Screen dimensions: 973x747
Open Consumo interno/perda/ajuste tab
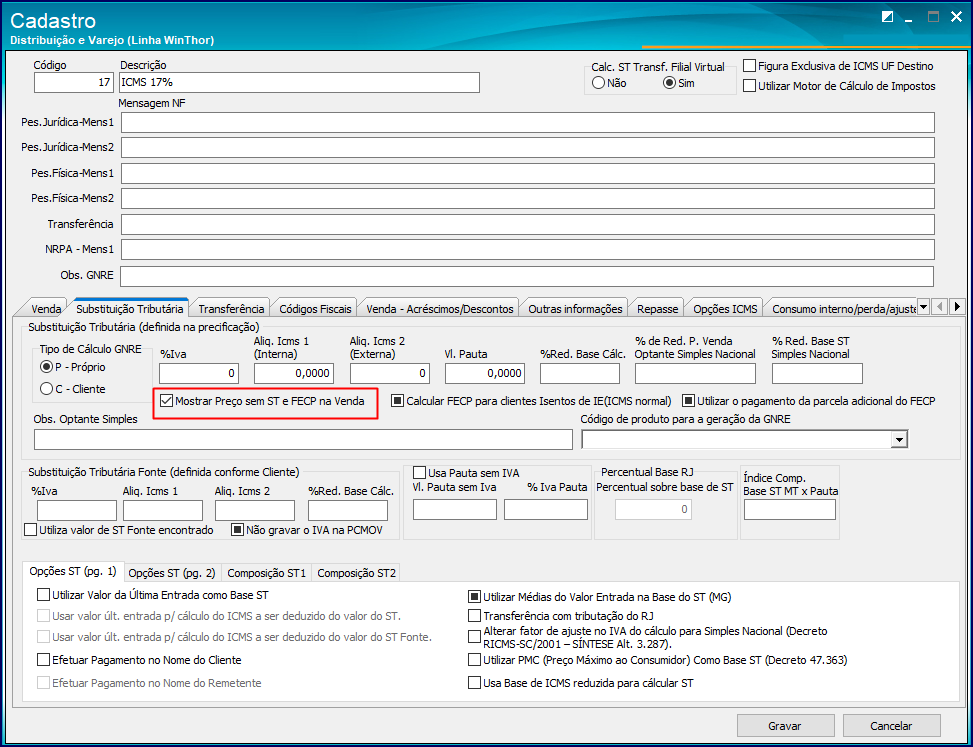coord(843,308)
